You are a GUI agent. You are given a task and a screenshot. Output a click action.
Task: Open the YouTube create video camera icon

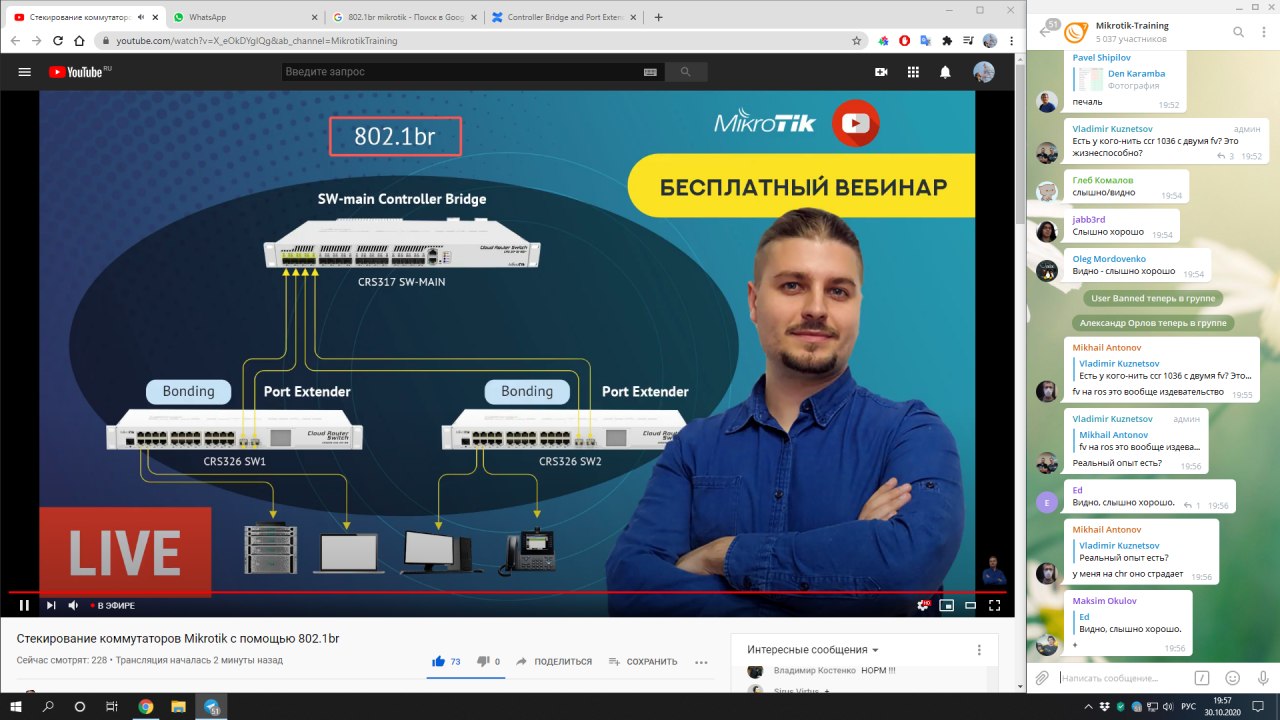point(881,72)
